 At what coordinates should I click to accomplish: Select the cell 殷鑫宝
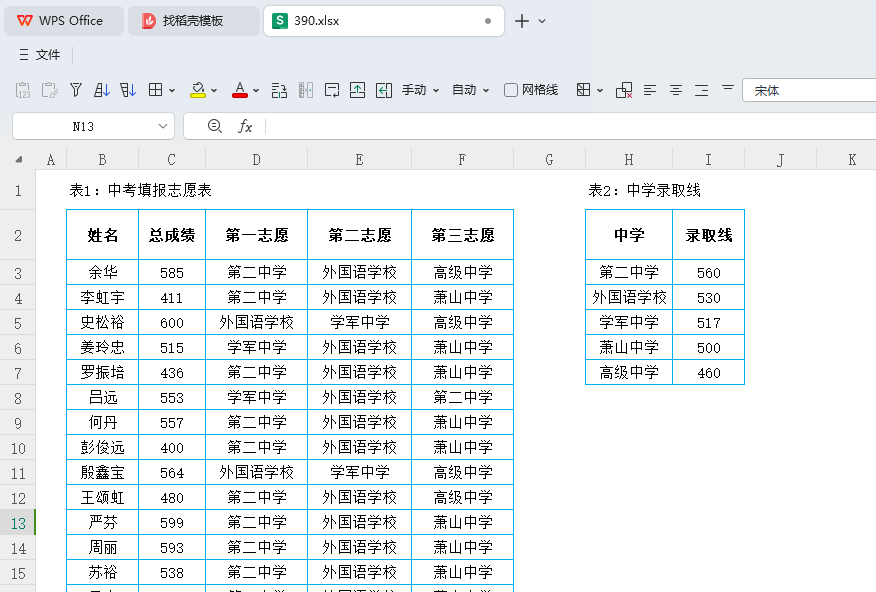point(102,472)
